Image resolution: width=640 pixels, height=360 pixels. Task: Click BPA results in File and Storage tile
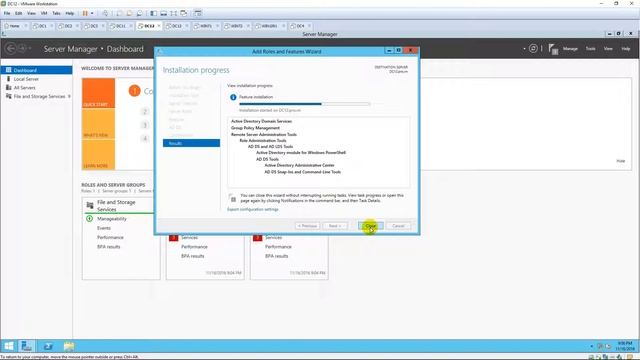[x=109, y=247]
